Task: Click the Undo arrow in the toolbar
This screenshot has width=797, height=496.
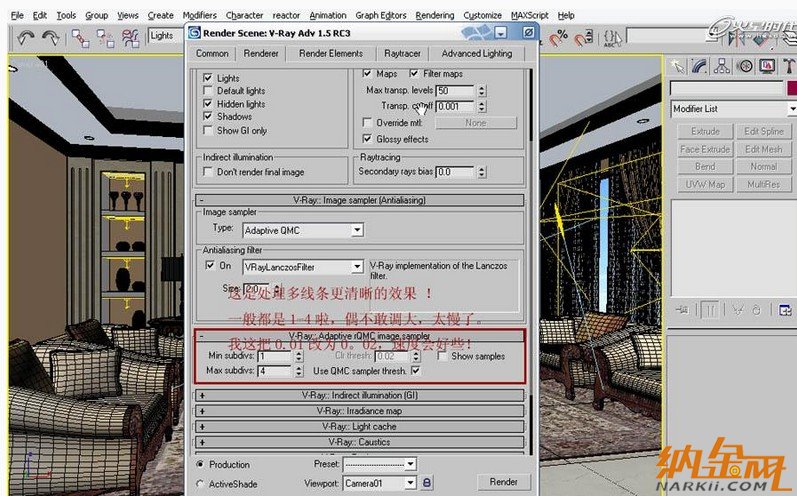Action: 26,37
